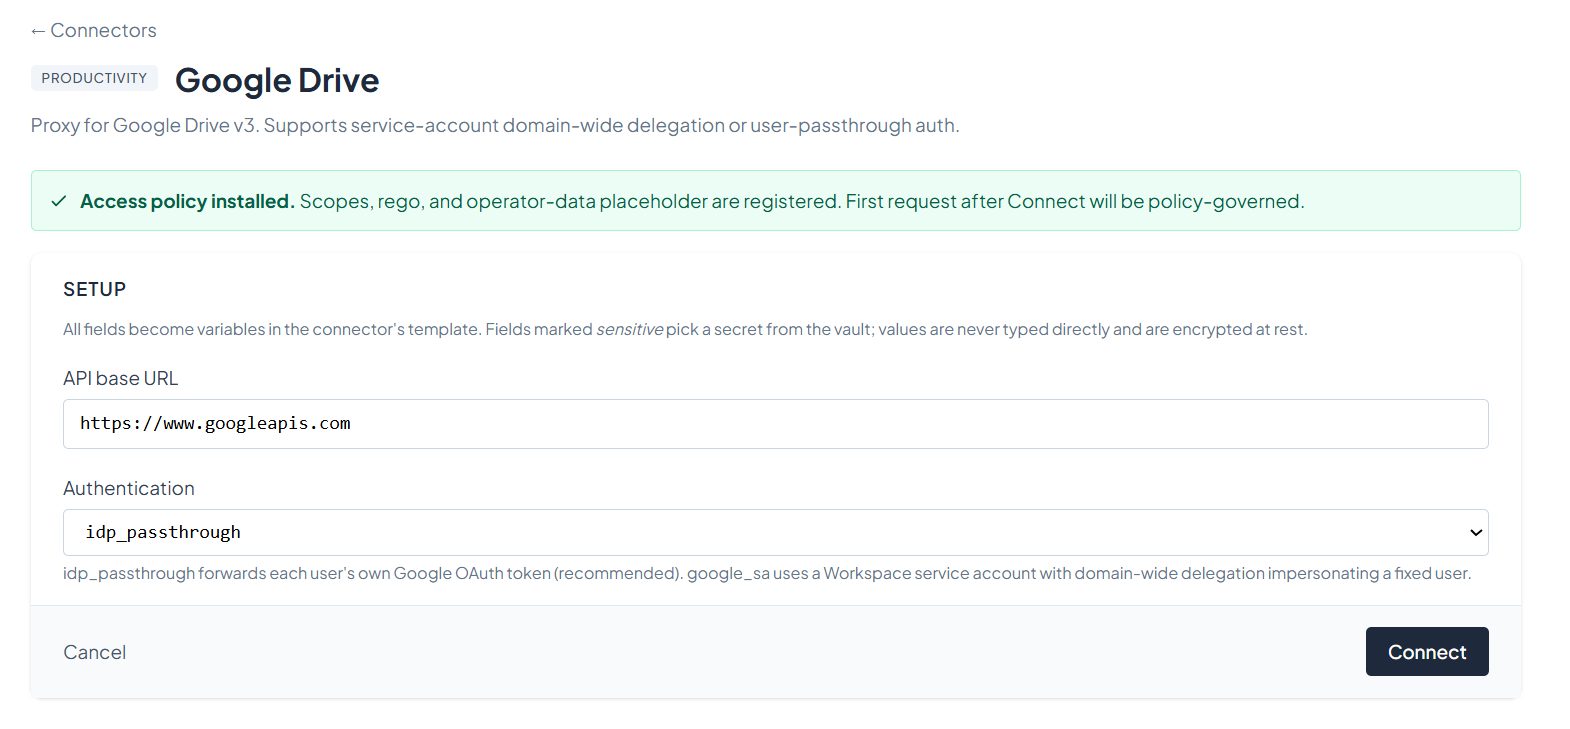Click the 'Access policy installed.' bold text
The width and height of the screenshot is (1570, 729).
tap(187, 201)
